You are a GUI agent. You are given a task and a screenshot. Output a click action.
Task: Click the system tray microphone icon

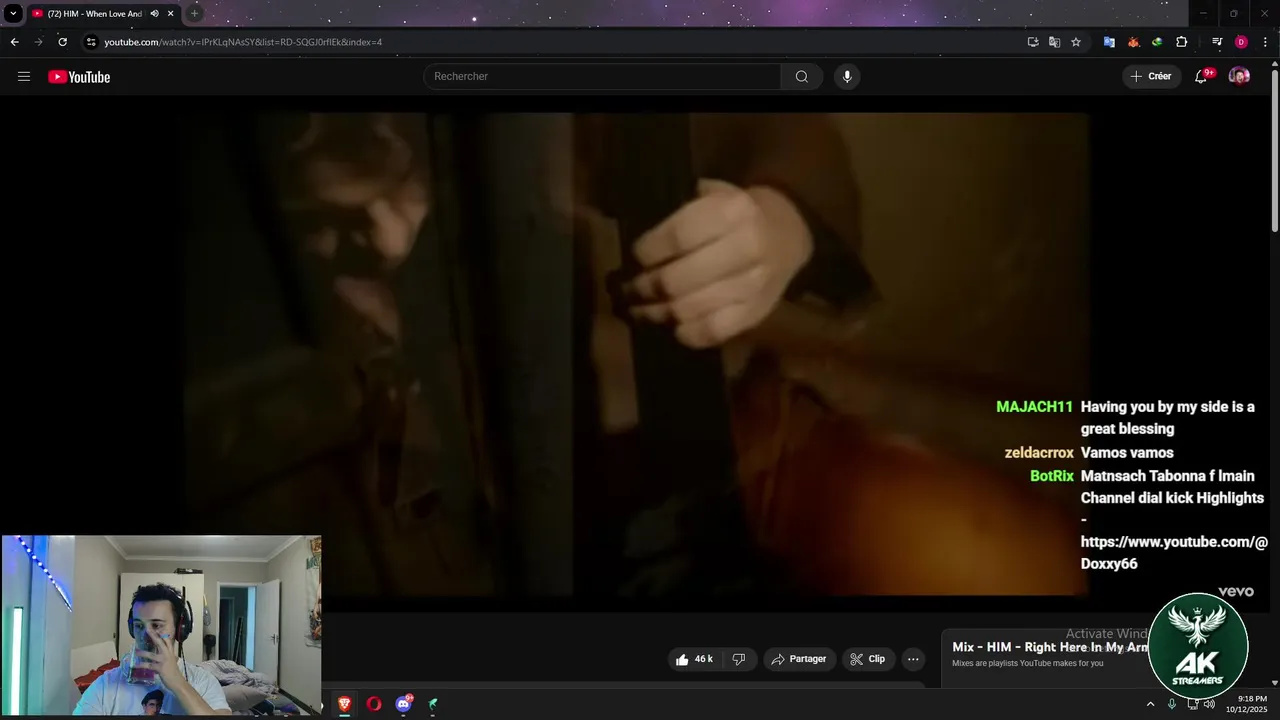[x=1172, y=704]
